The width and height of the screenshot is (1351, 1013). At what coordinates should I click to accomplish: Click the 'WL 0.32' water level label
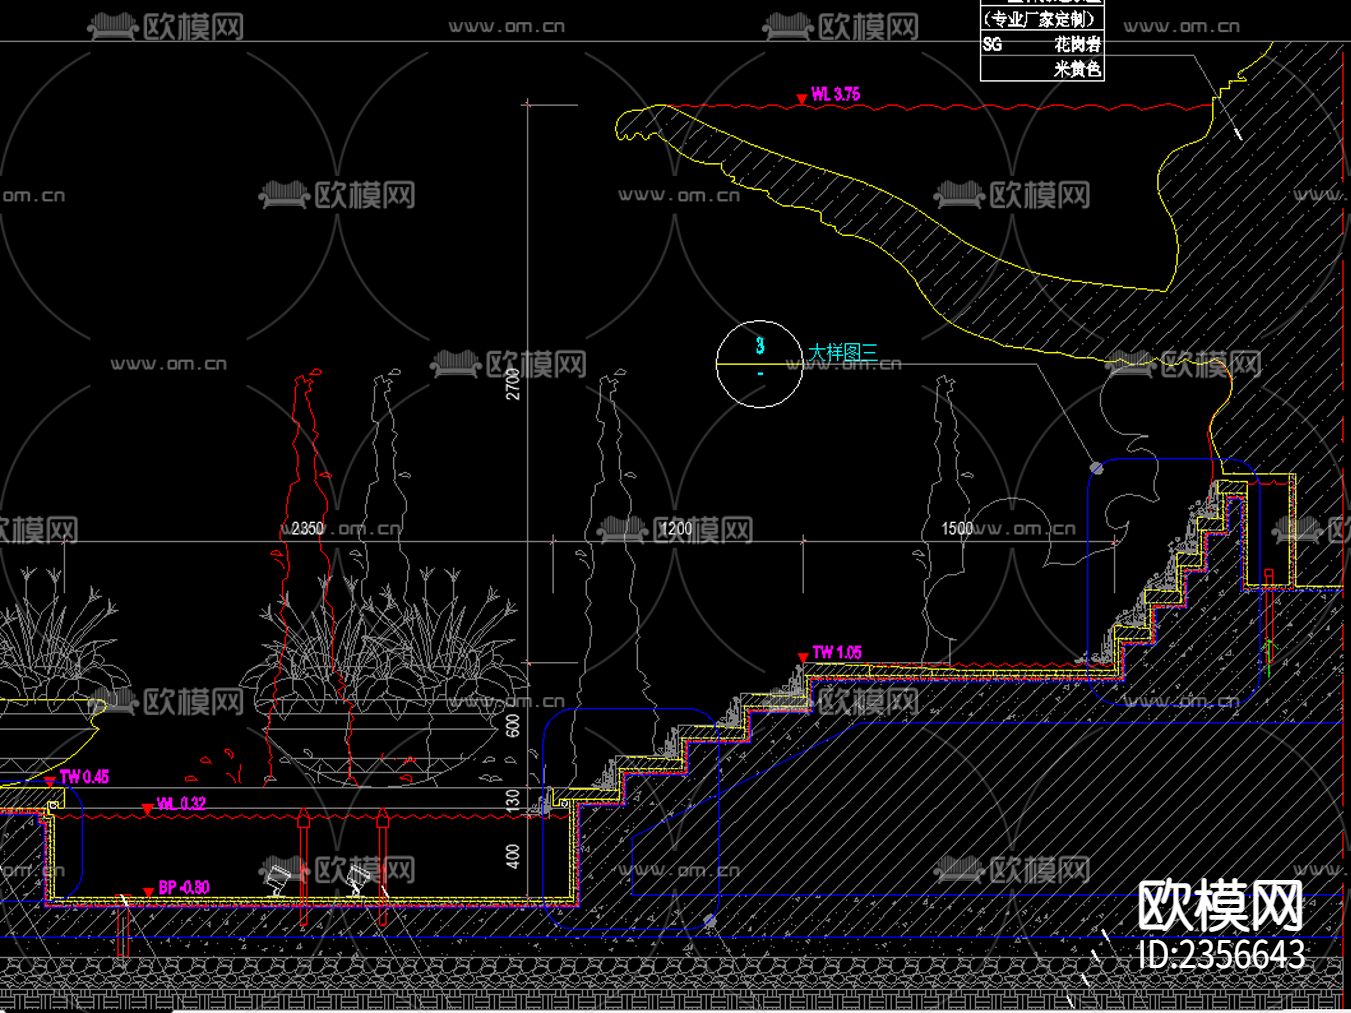pyautogui.click(x=181, y=804)
